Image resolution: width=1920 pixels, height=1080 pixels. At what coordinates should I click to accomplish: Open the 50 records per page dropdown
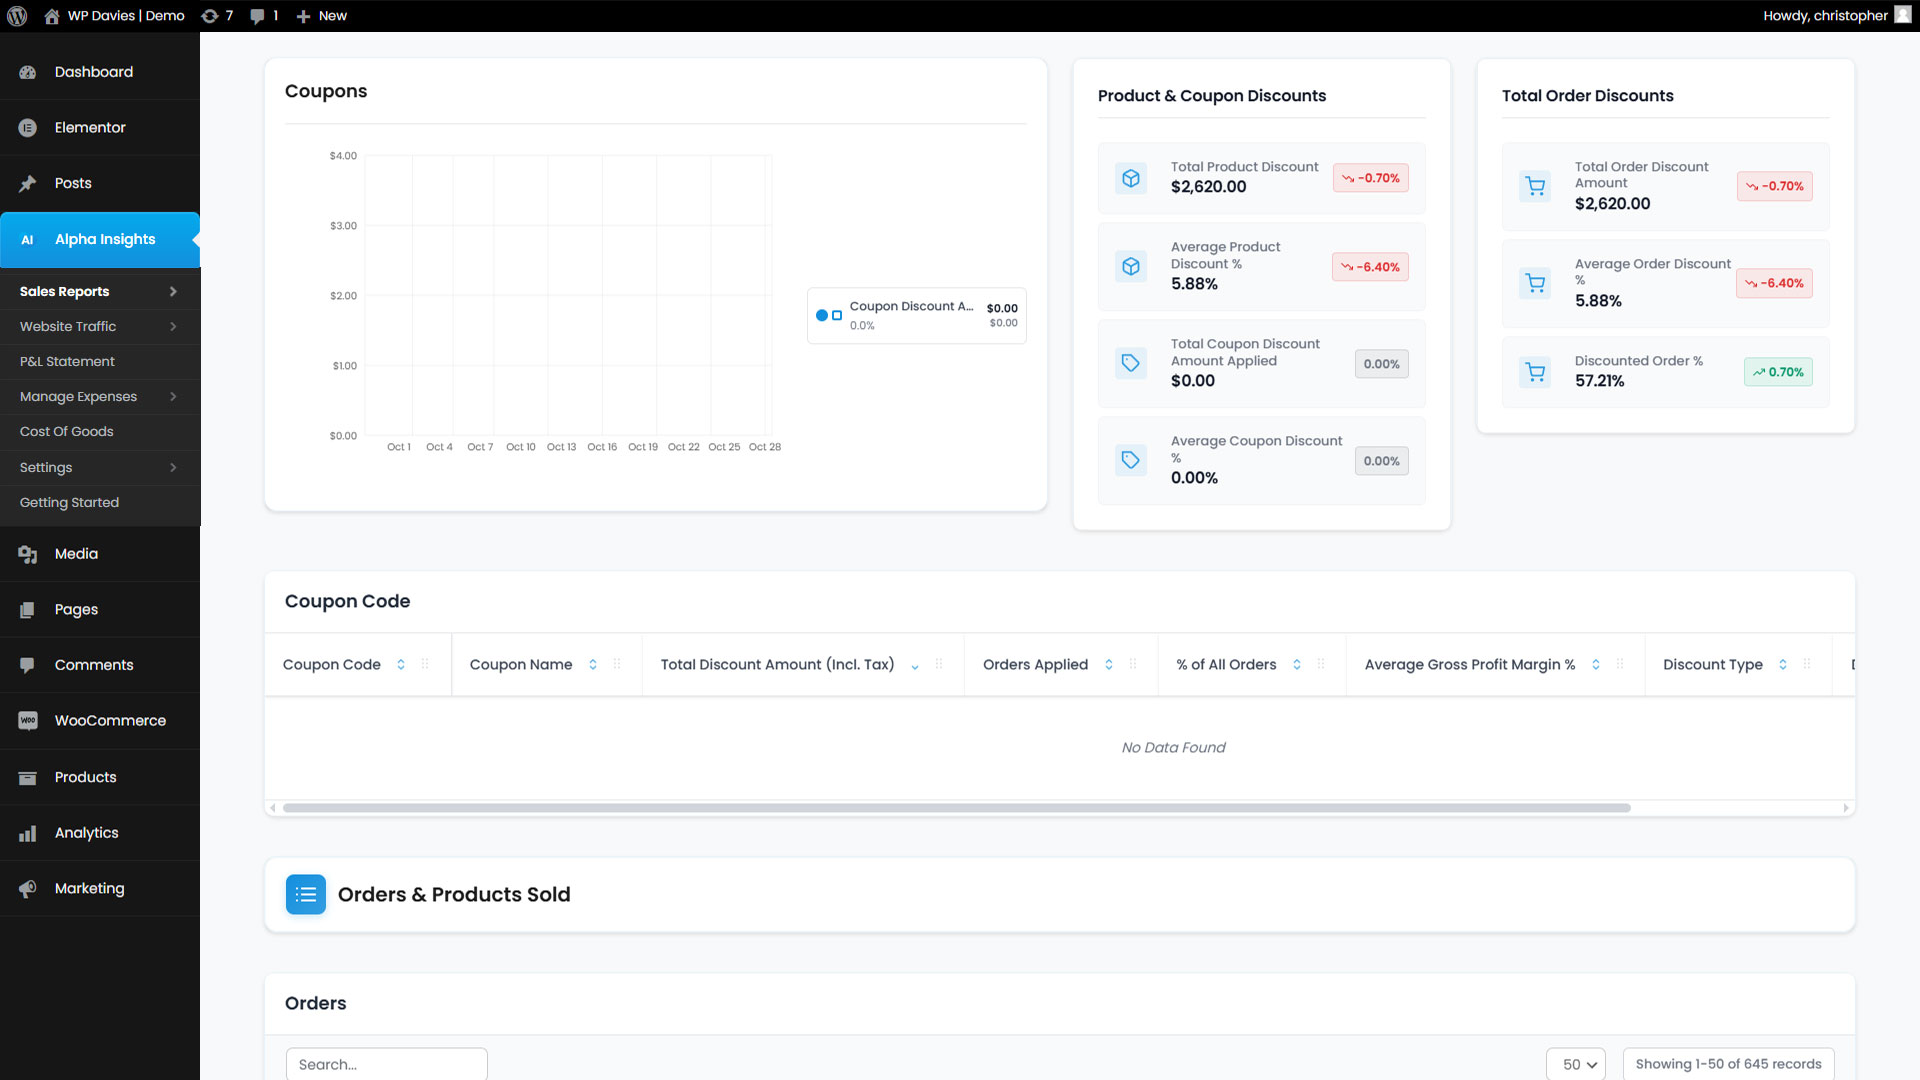[x=1576, y=1064]
